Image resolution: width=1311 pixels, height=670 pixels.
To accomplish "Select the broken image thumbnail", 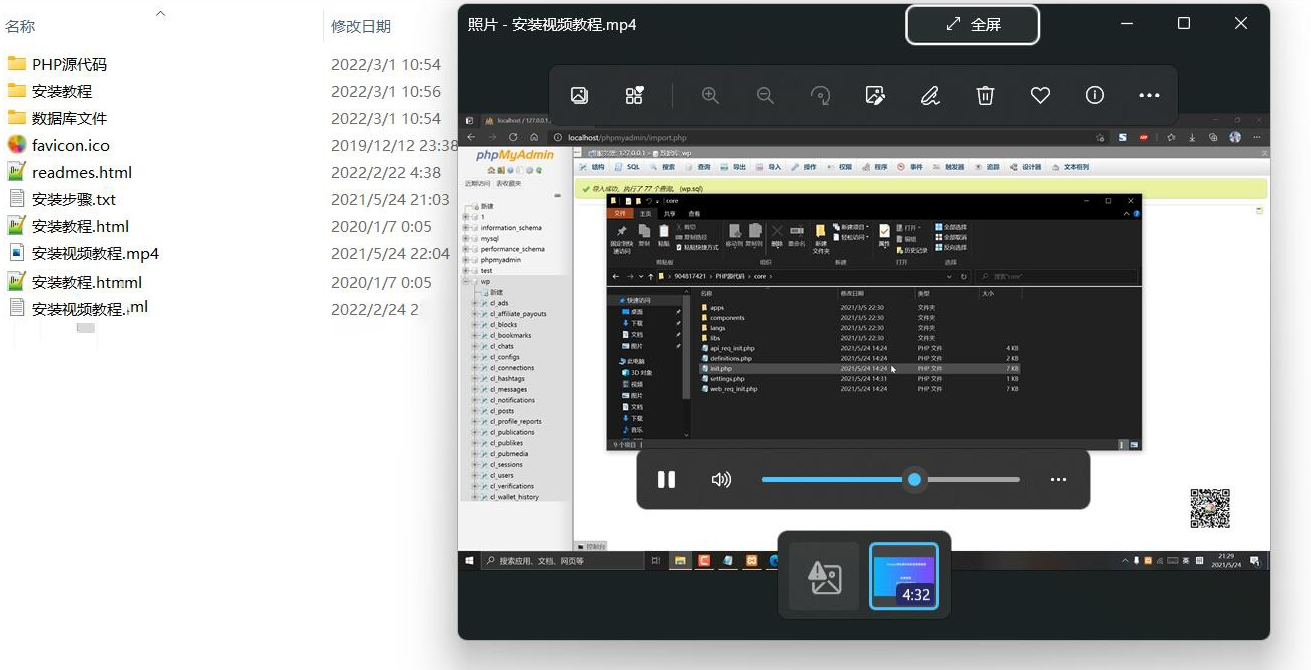I will [x=824, y=576].
